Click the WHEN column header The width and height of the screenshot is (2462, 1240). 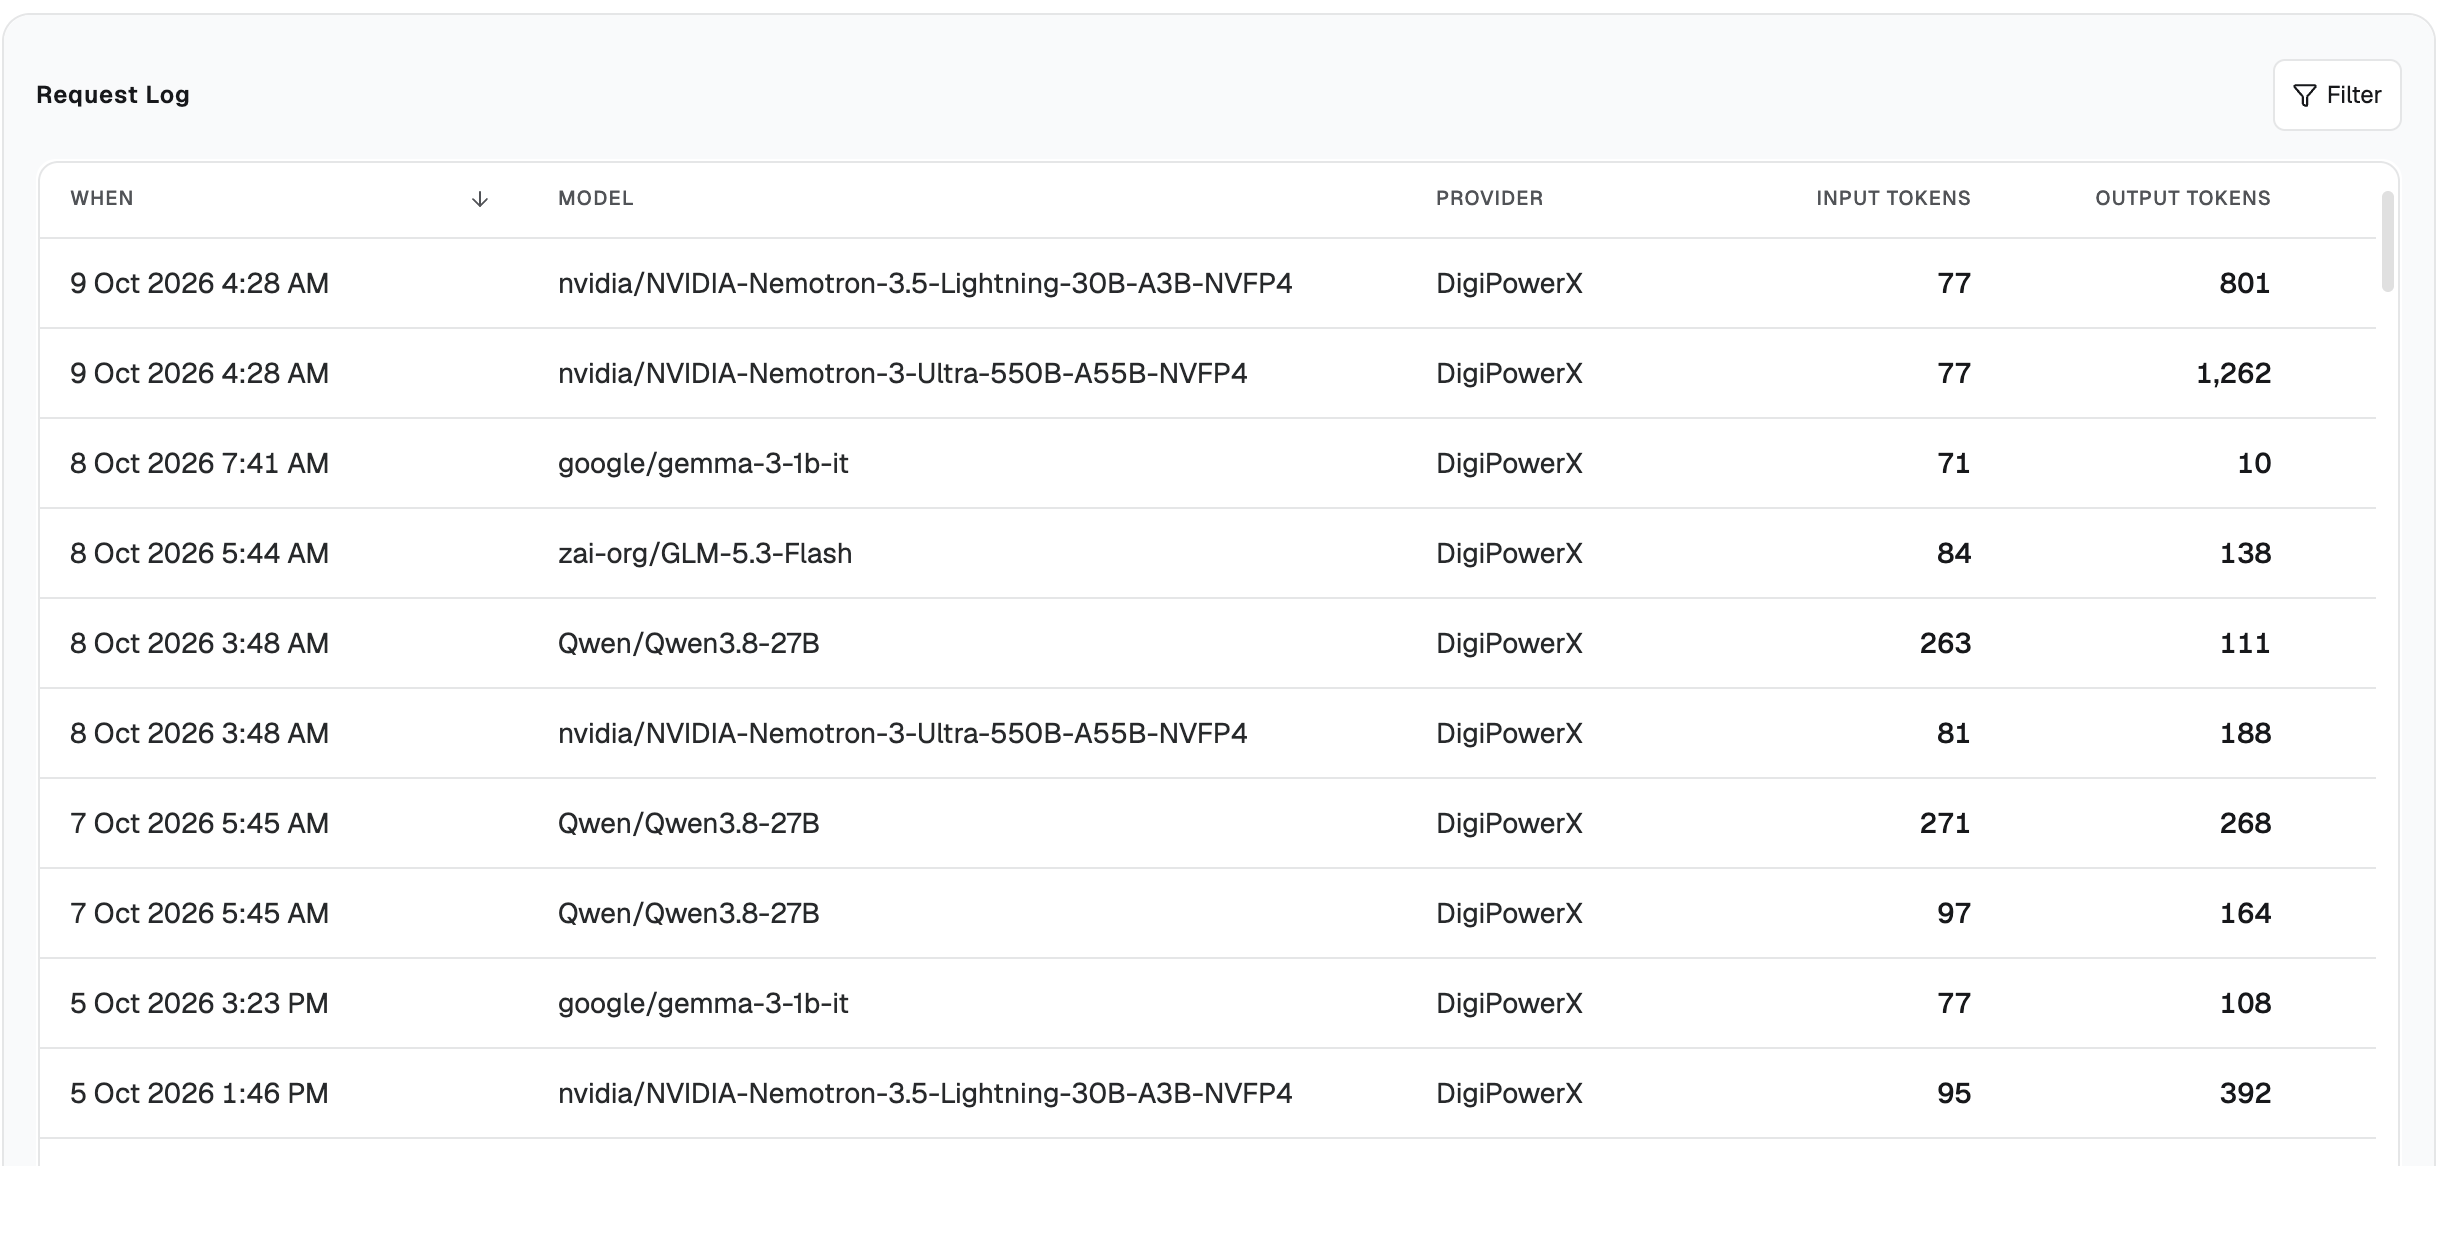click(x=102, y=198)
